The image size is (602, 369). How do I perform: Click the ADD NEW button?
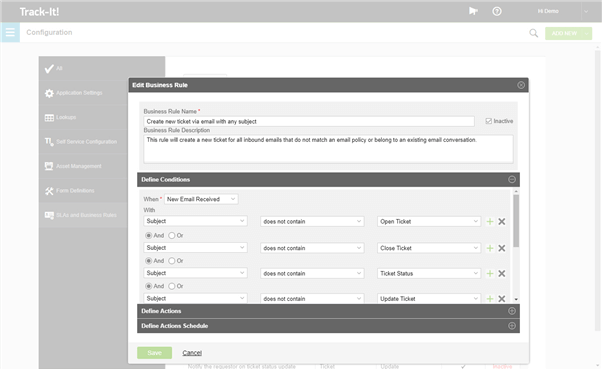(564, 33)
